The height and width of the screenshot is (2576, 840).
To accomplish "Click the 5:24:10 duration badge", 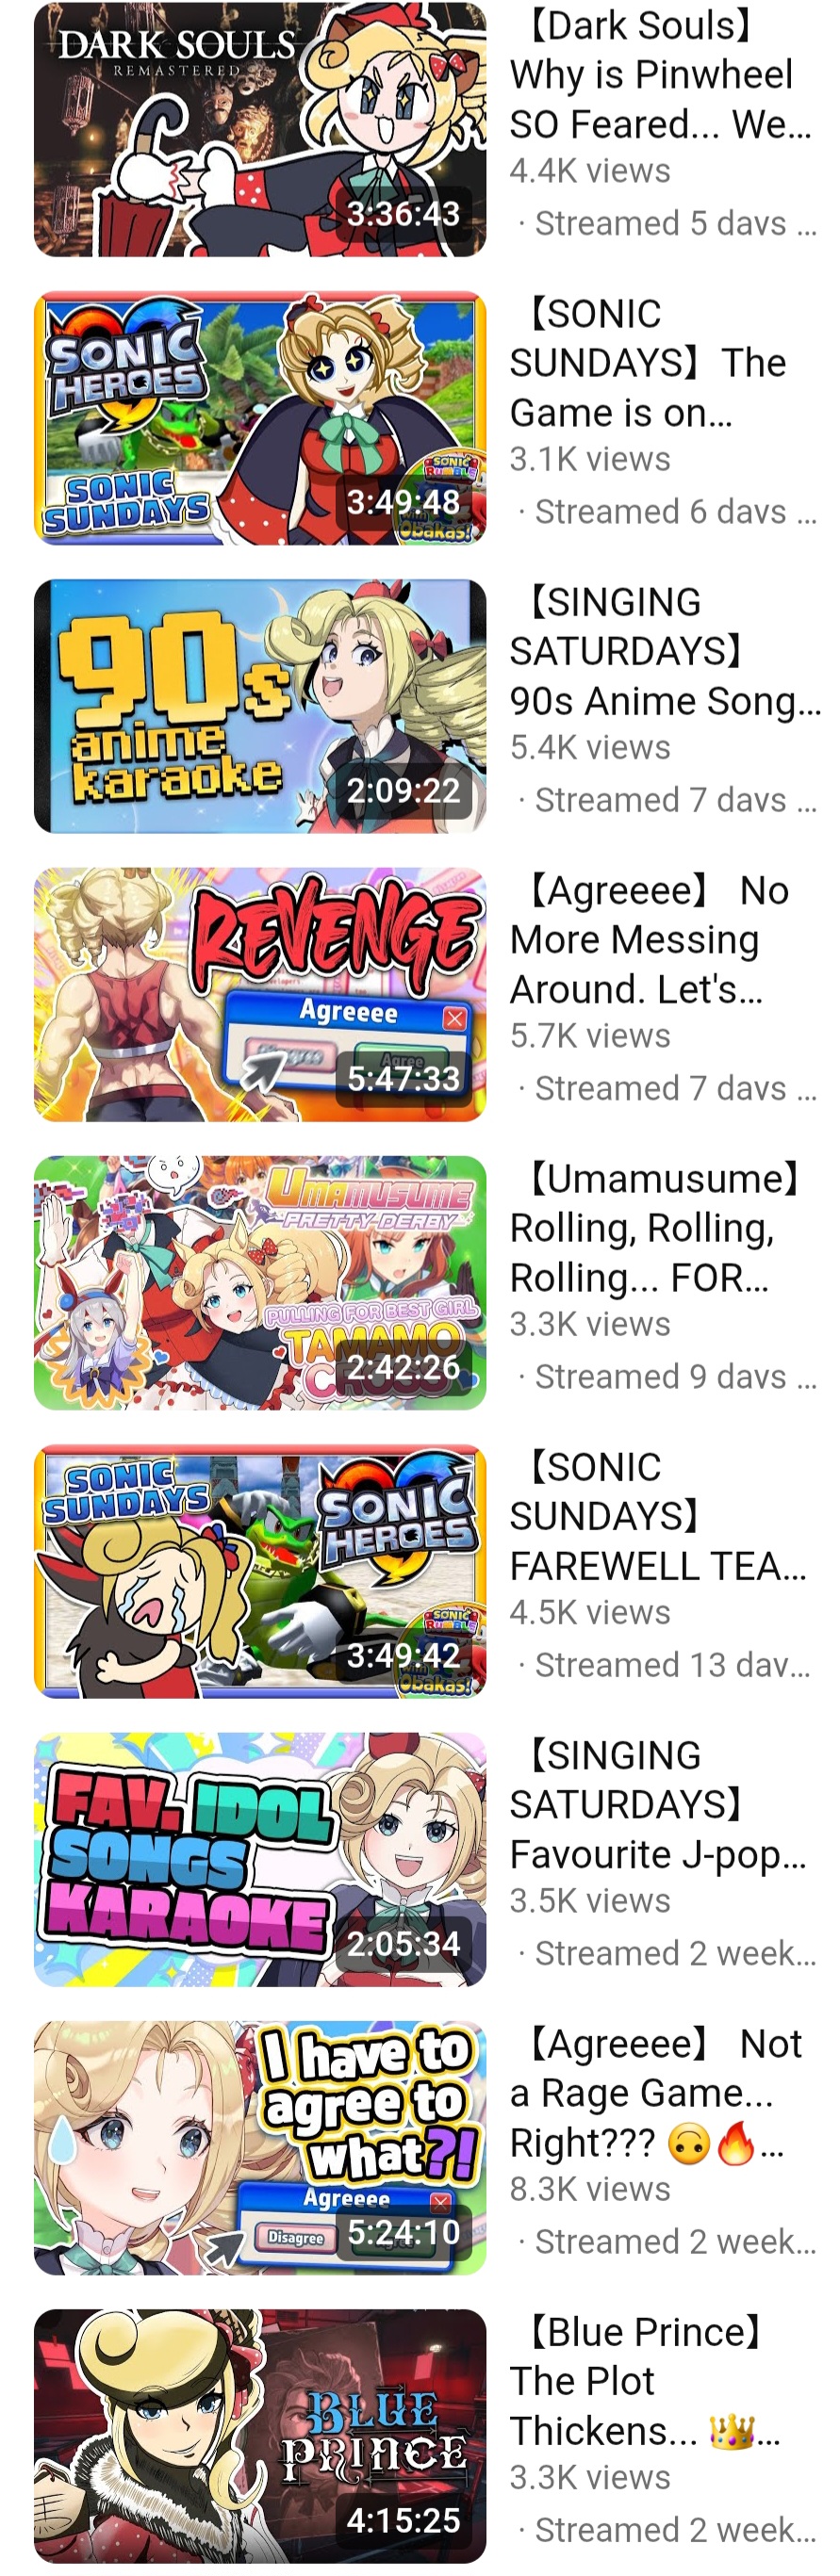I will (x=403, y=2231).
